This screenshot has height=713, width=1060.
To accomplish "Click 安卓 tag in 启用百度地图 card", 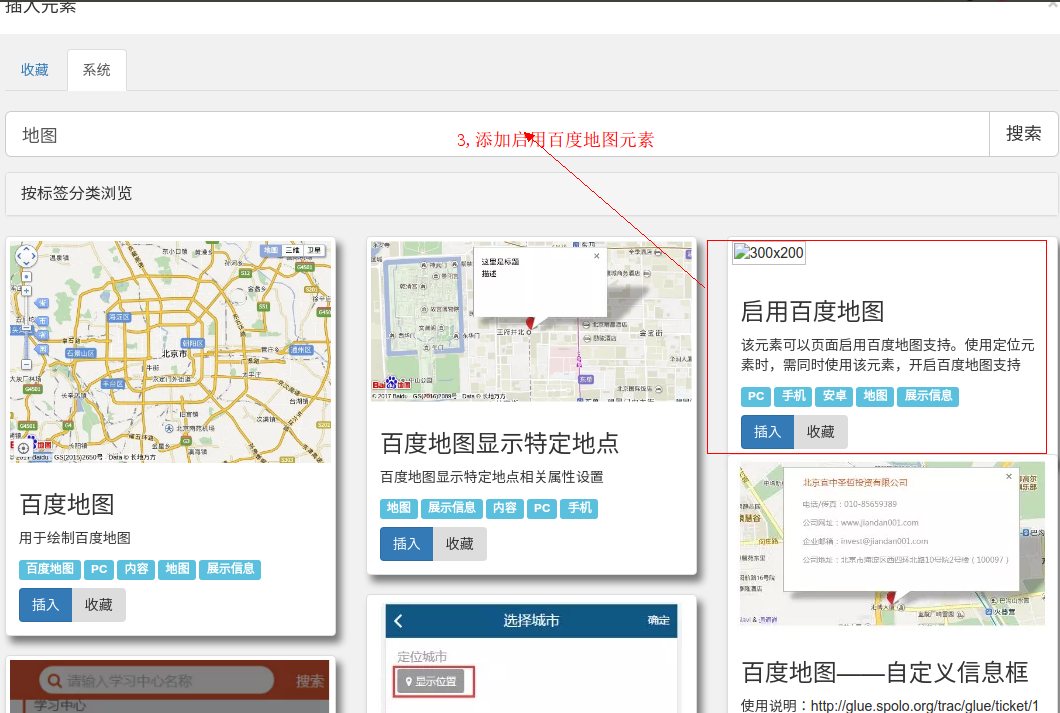I will [x=834, y=396].
